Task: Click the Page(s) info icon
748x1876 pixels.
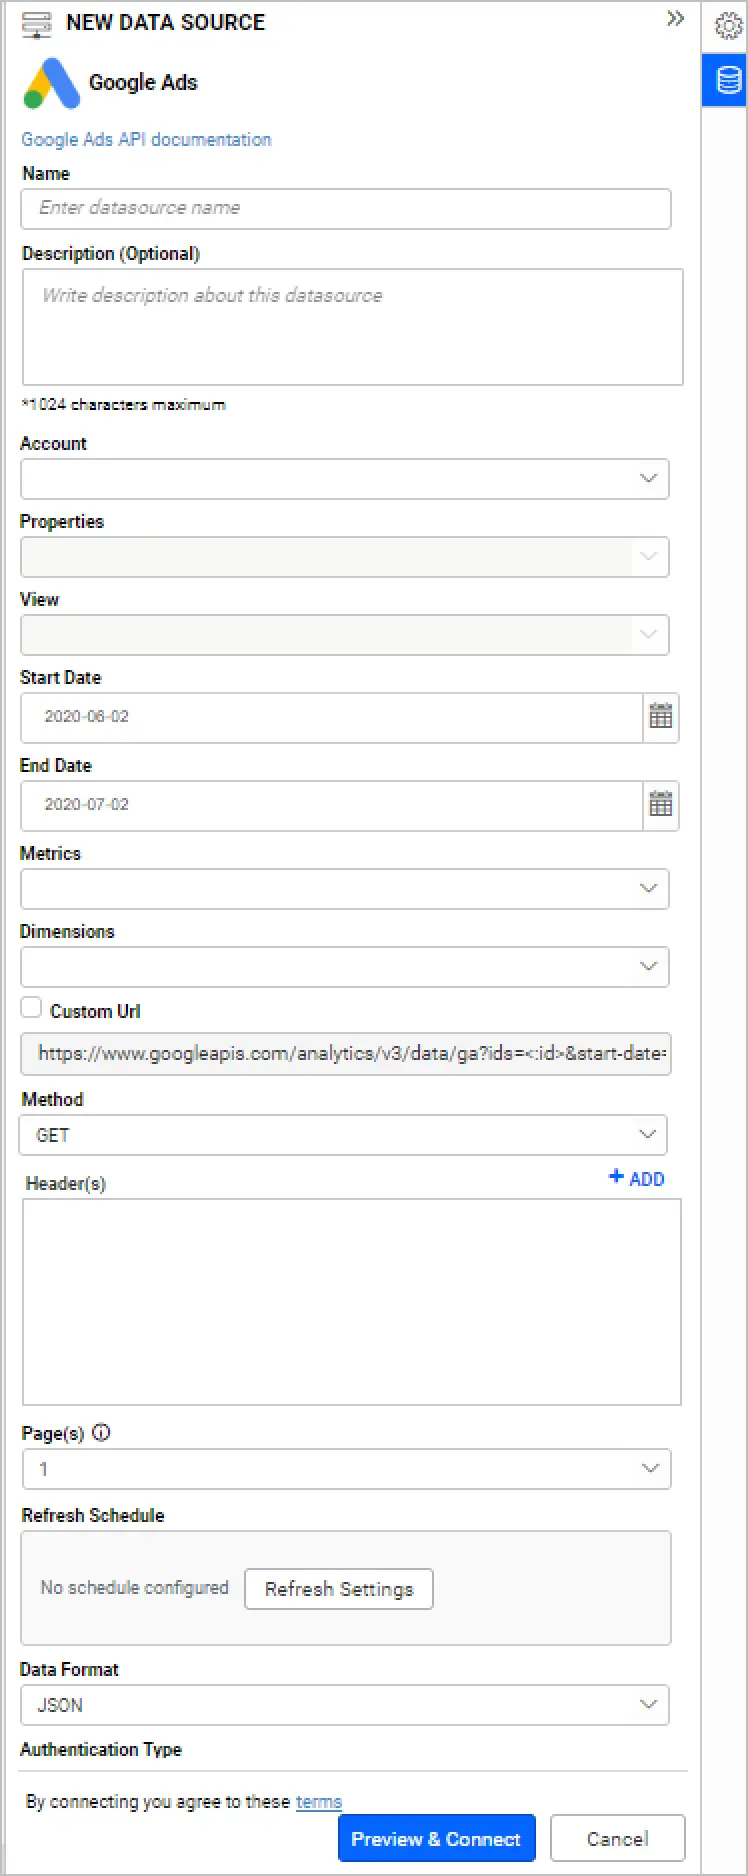Action: (101, 1432)
